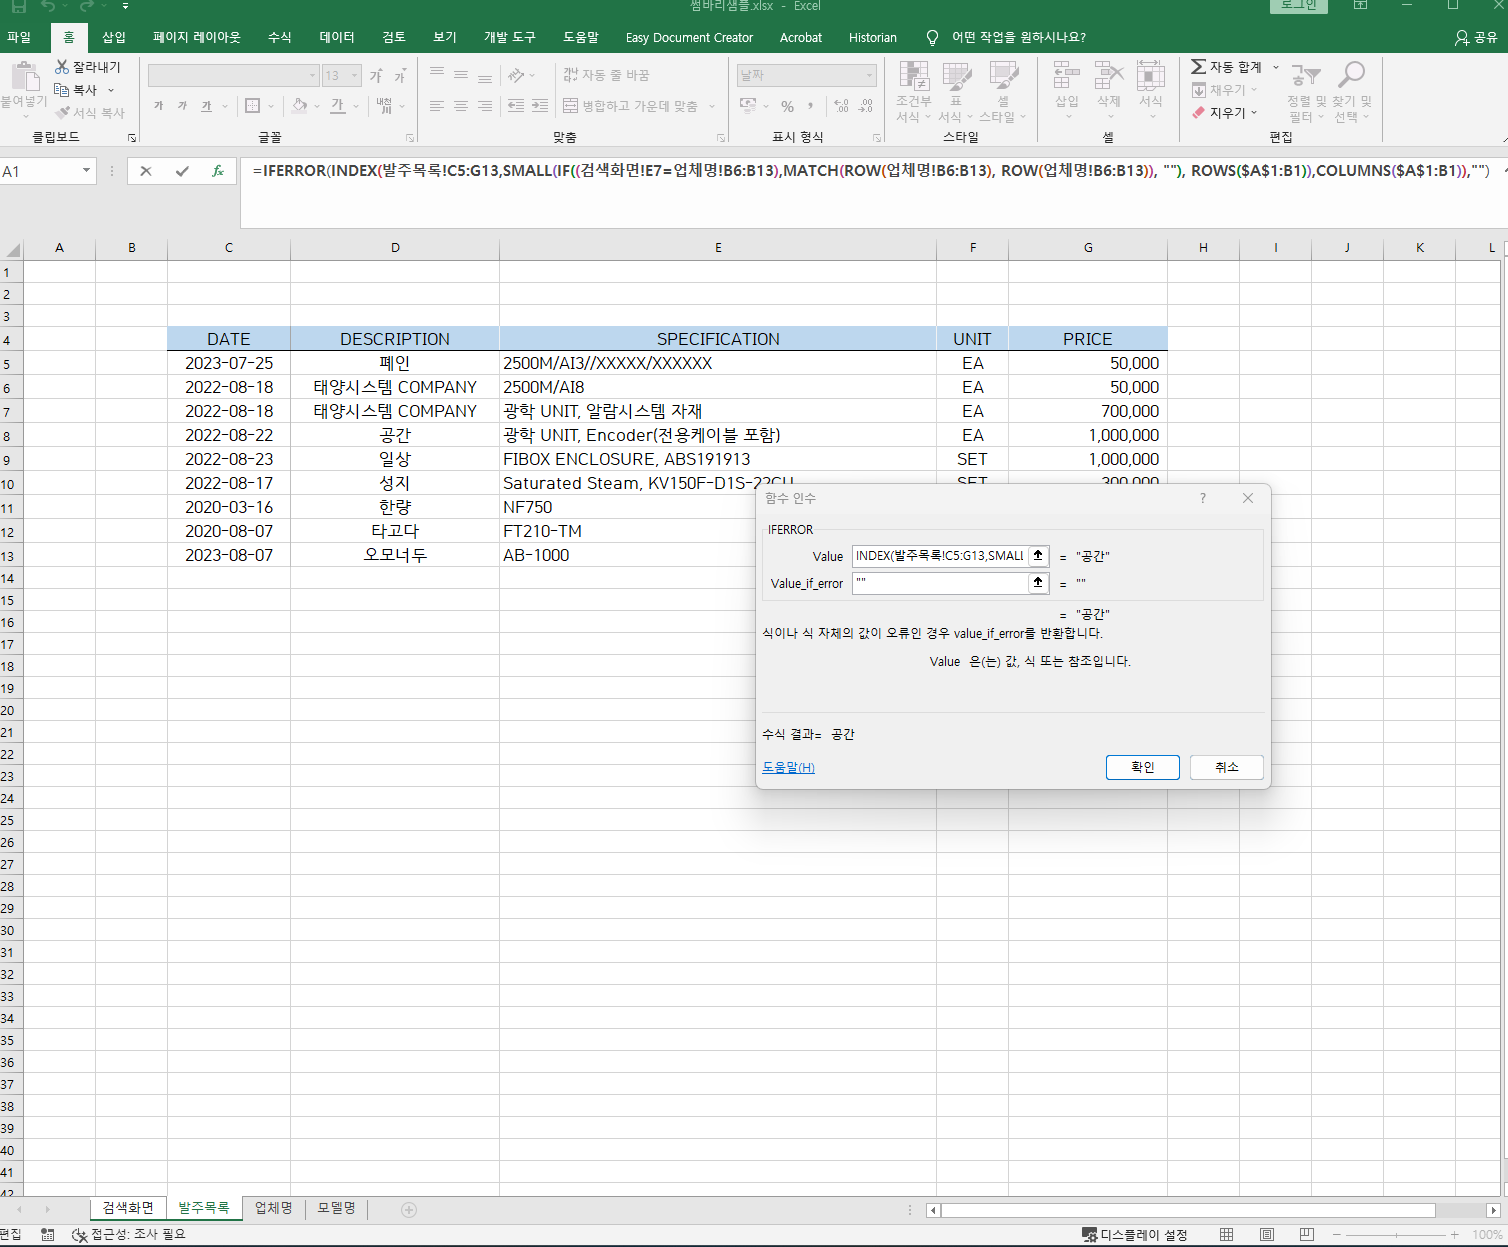Cancel formula entry with the X icon

coord(146,171)
